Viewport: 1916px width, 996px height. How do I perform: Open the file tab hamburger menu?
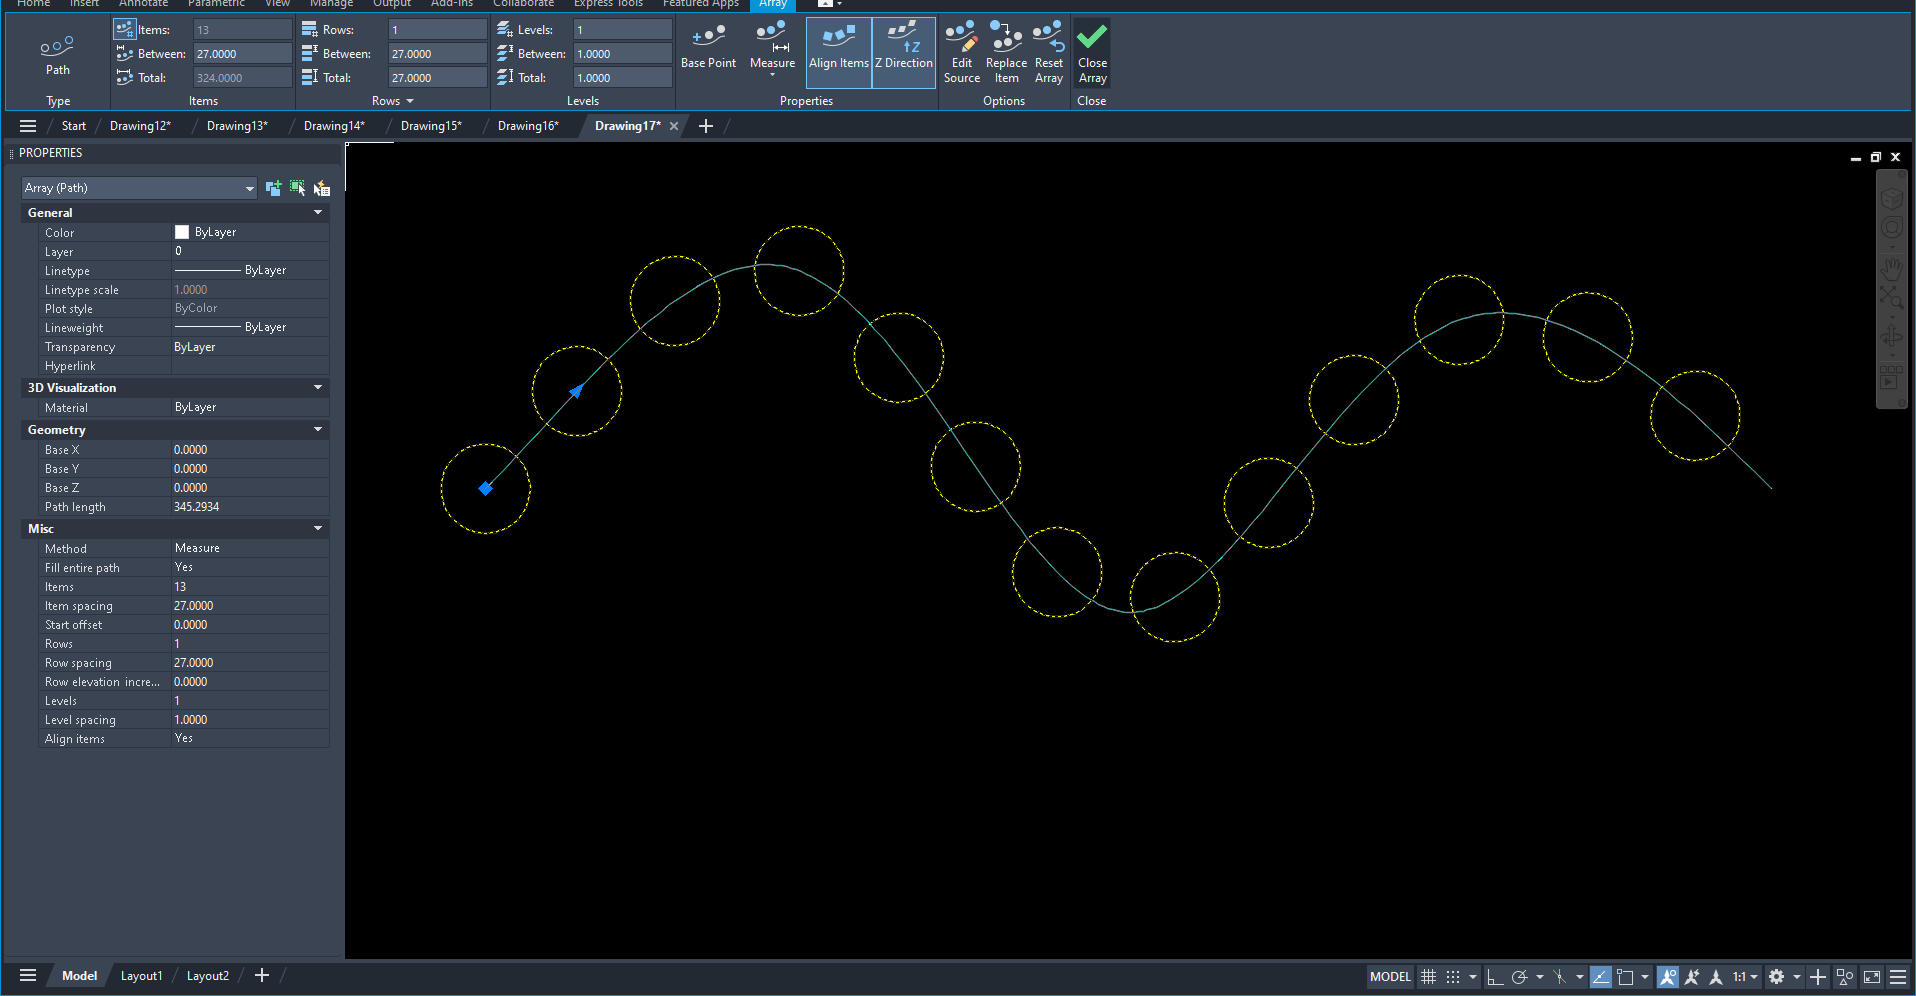point(28,126)
